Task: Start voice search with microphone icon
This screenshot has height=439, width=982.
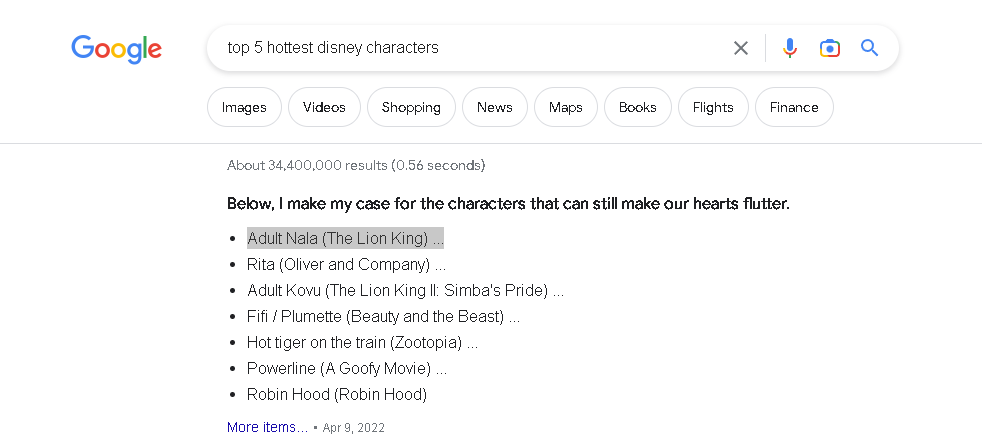Action: click(790, 48)
